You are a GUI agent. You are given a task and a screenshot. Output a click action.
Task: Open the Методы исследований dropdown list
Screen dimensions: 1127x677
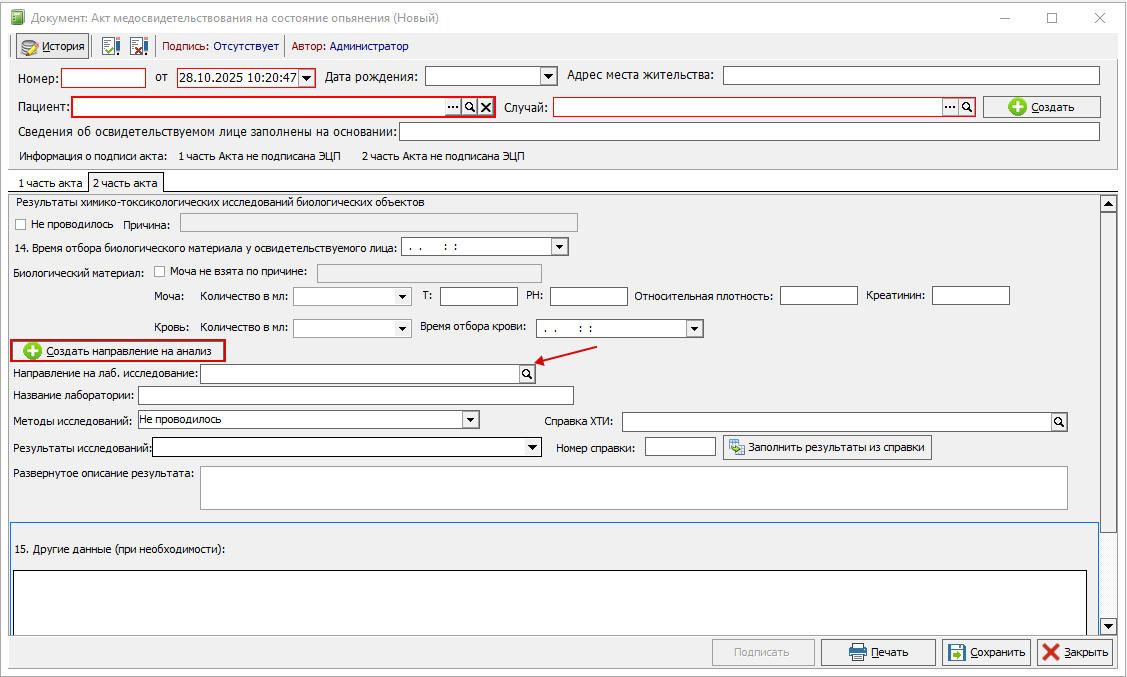(x=471, y=420)
